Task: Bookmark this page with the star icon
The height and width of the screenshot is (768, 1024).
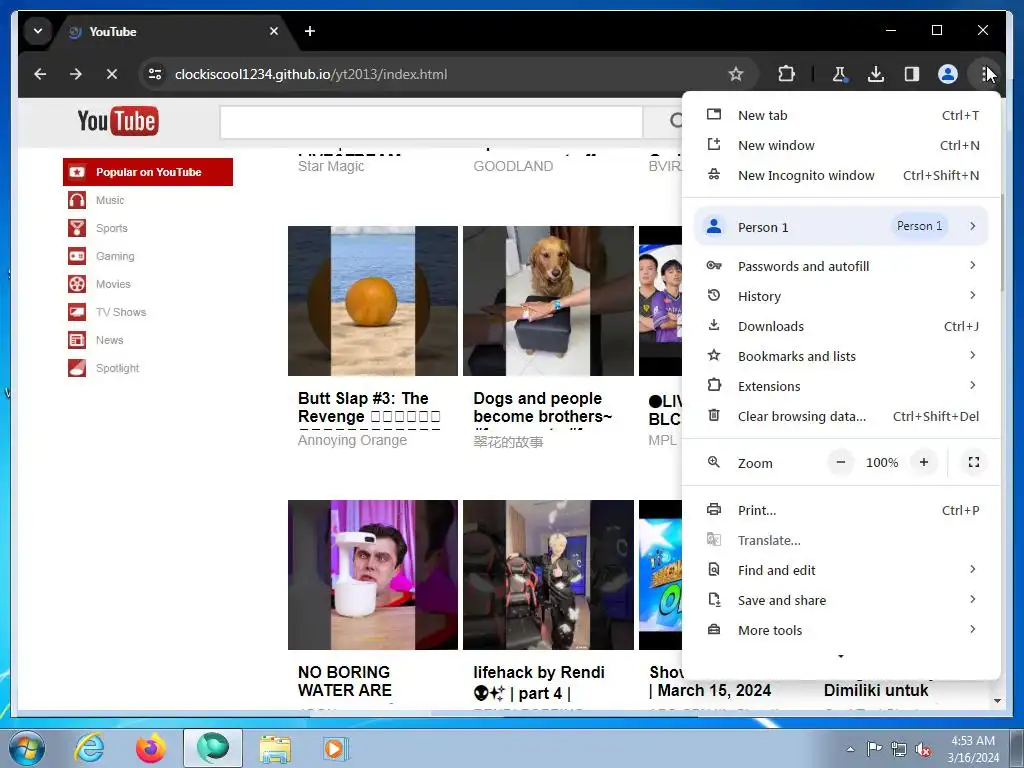Action: coord(736,74)
